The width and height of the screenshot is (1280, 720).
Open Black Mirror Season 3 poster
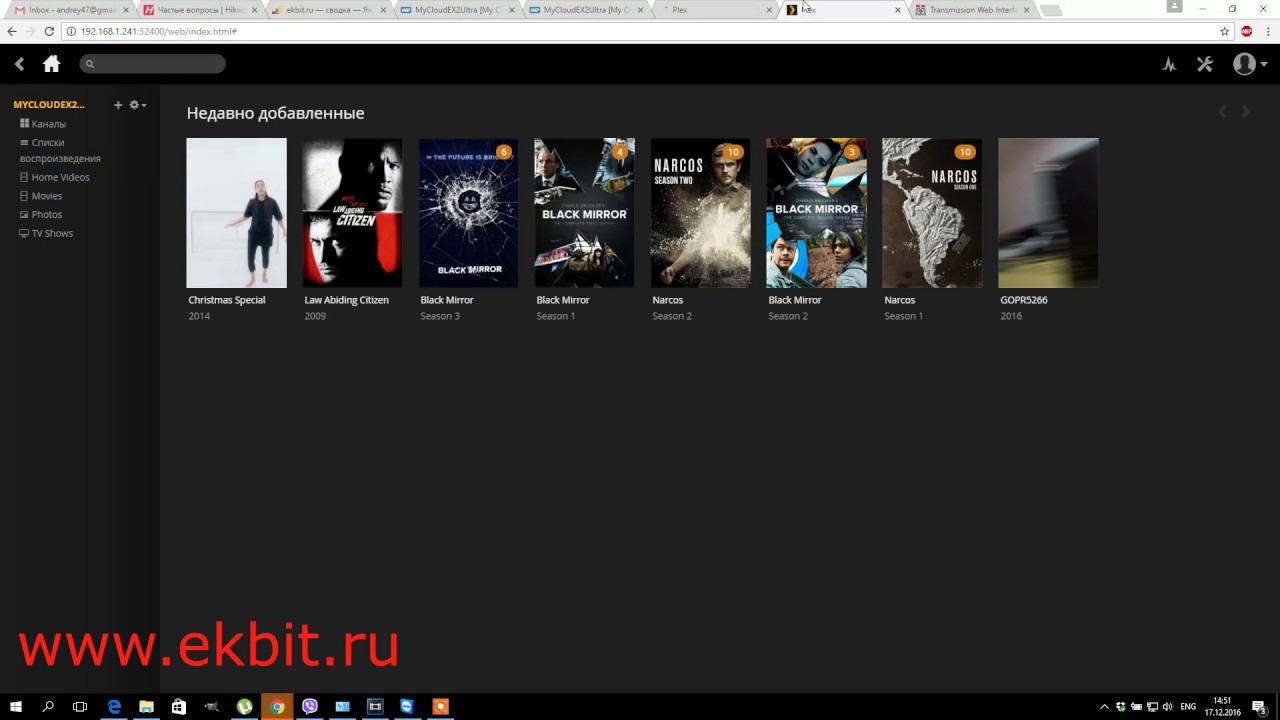(468, 213)
